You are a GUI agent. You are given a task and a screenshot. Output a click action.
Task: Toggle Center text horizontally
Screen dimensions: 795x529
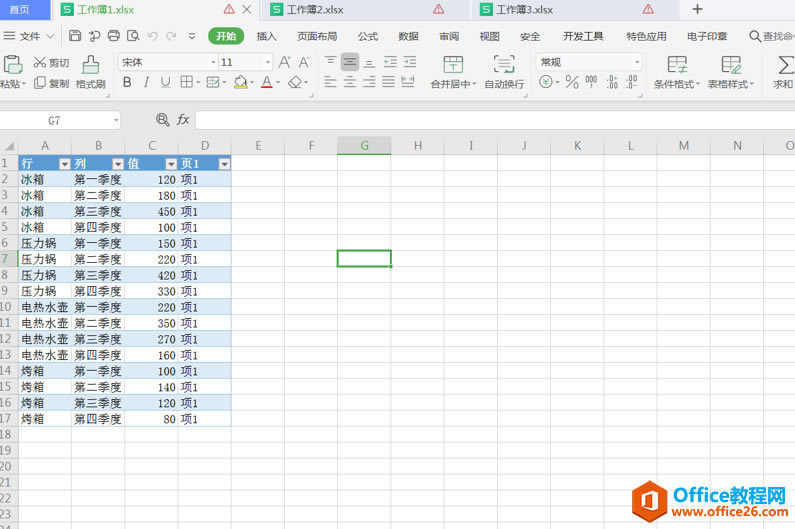click(349, 82)
